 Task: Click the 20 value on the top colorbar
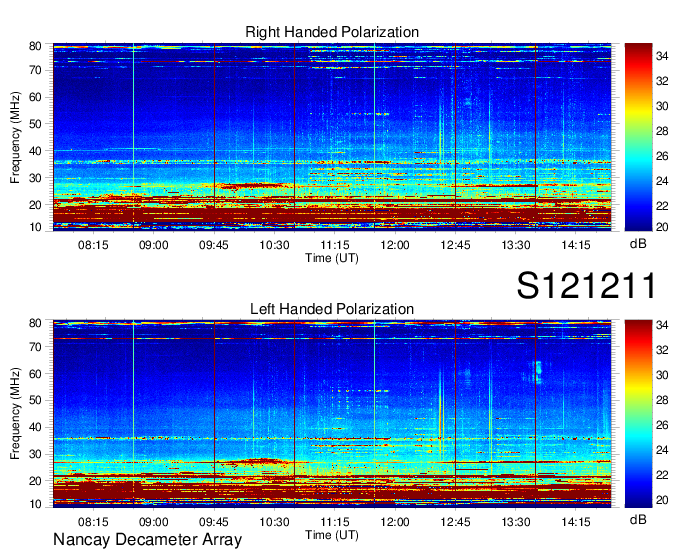point(662,227)
